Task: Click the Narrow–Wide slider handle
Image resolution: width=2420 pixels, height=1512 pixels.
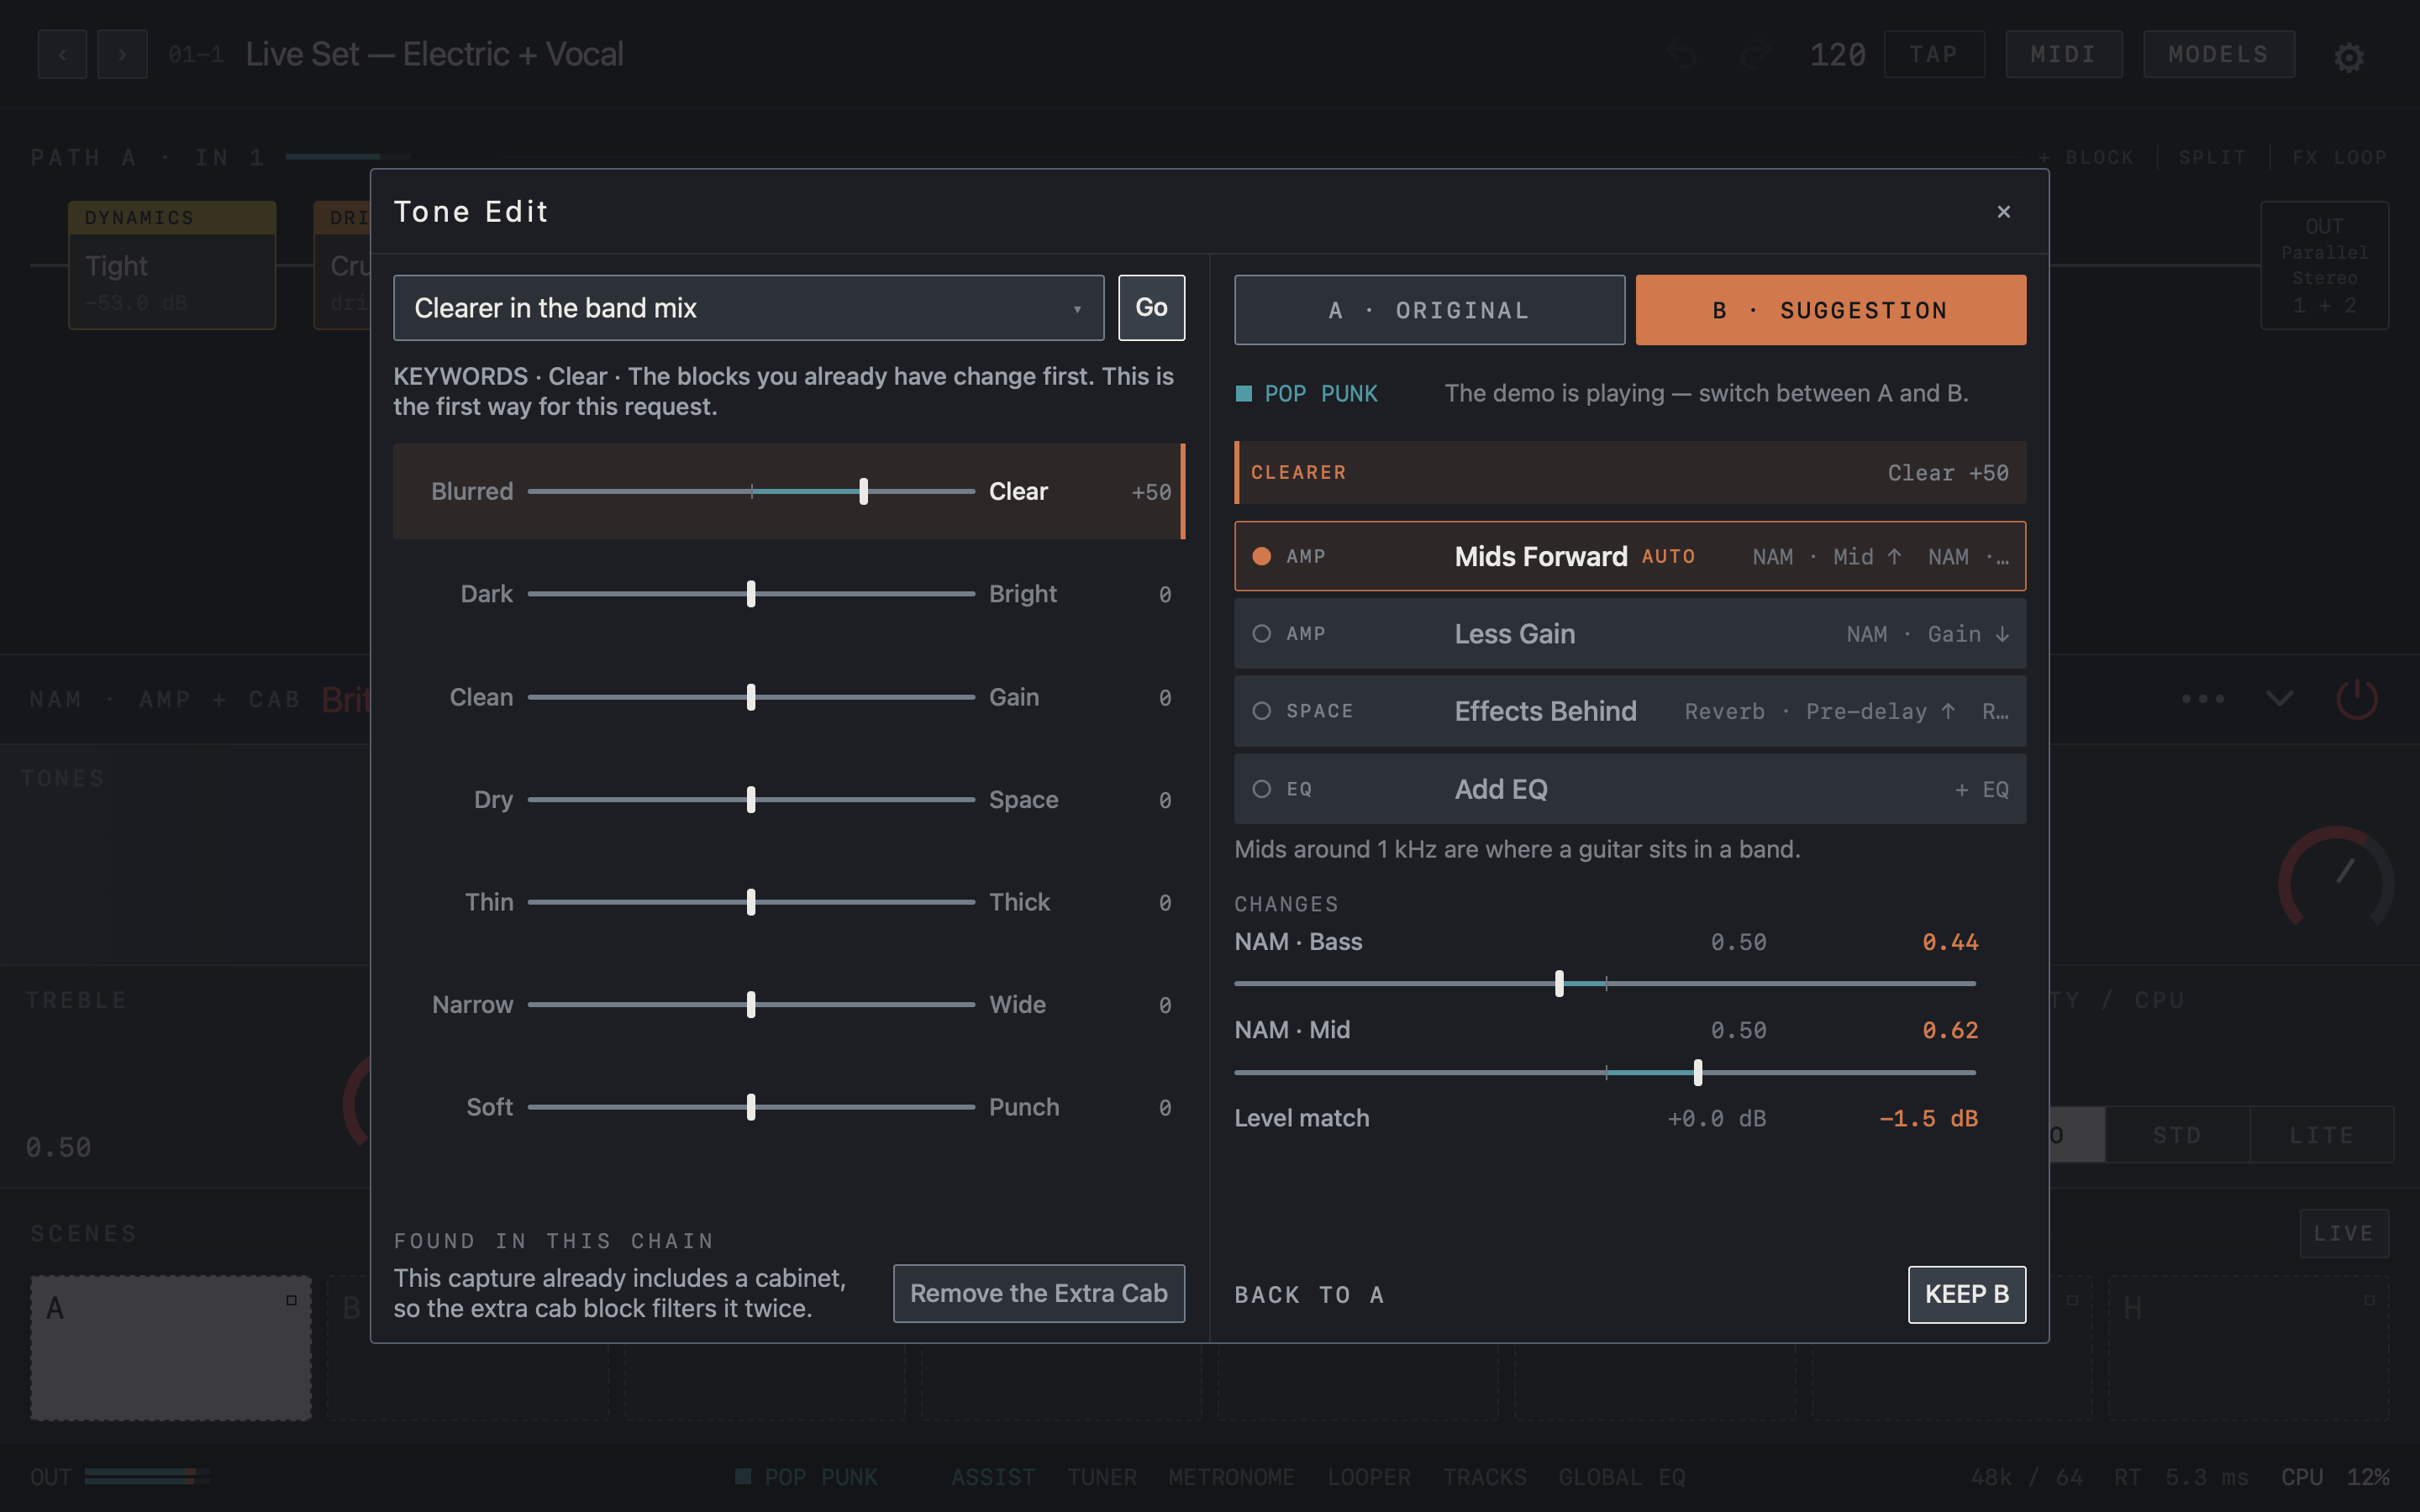Action: pos(751,1004)
